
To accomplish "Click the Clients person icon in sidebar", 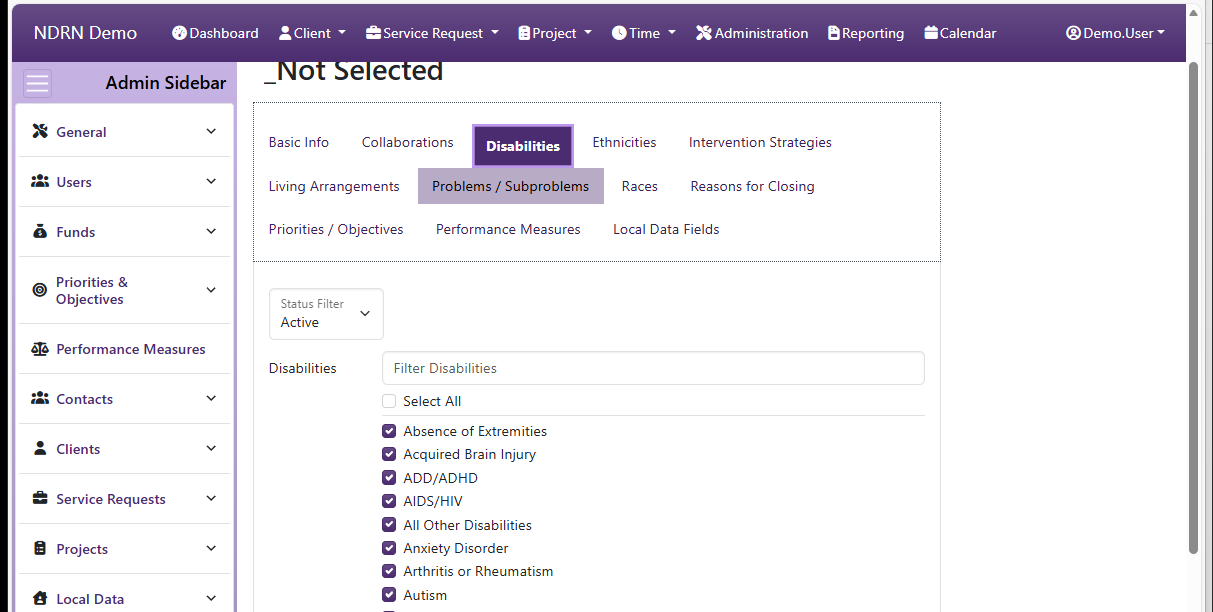I will (x=40, y=449).
